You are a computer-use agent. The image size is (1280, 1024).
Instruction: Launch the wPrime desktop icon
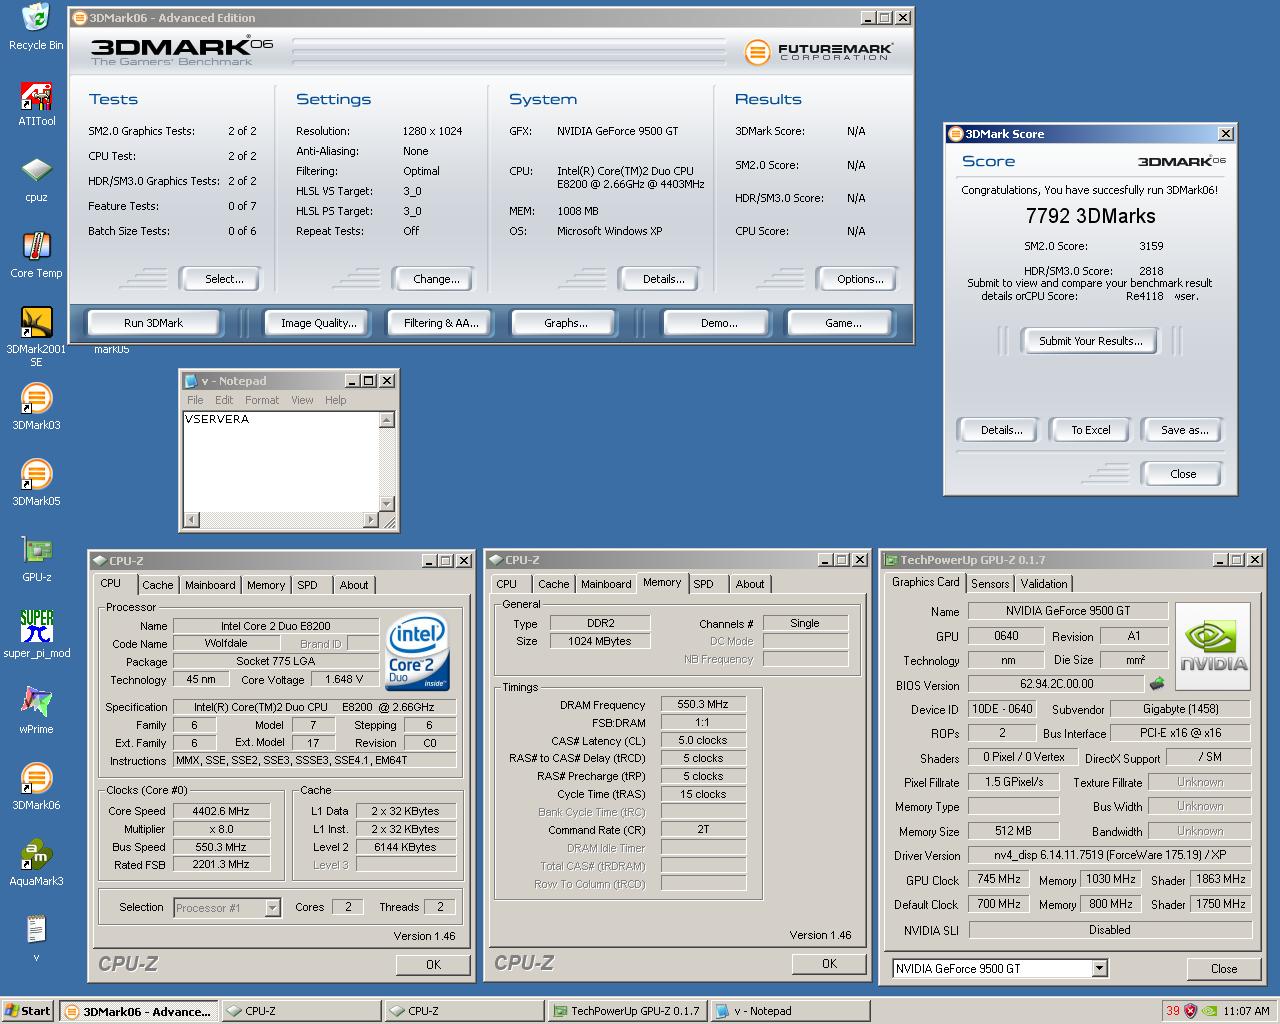point(36,711)
